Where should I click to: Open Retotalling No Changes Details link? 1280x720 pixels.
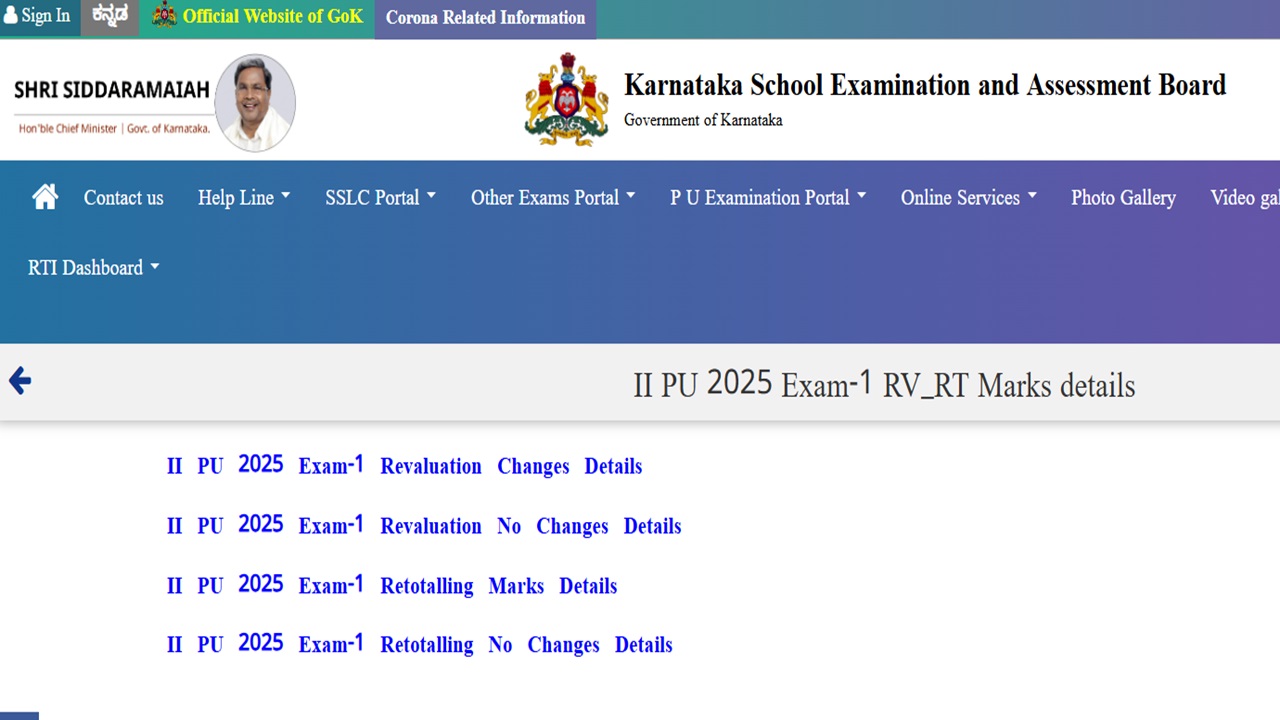coord(420,645)
